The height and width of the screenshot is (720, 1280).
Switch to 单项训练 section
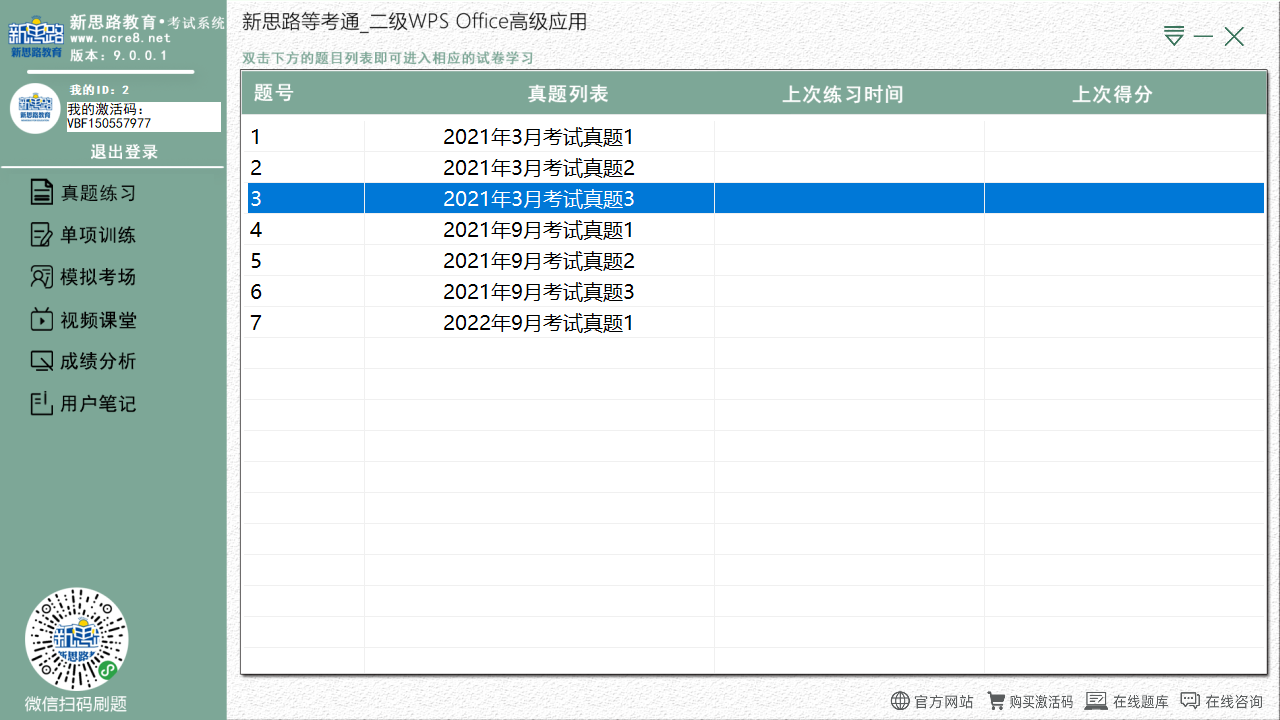(x=98, y=235)
